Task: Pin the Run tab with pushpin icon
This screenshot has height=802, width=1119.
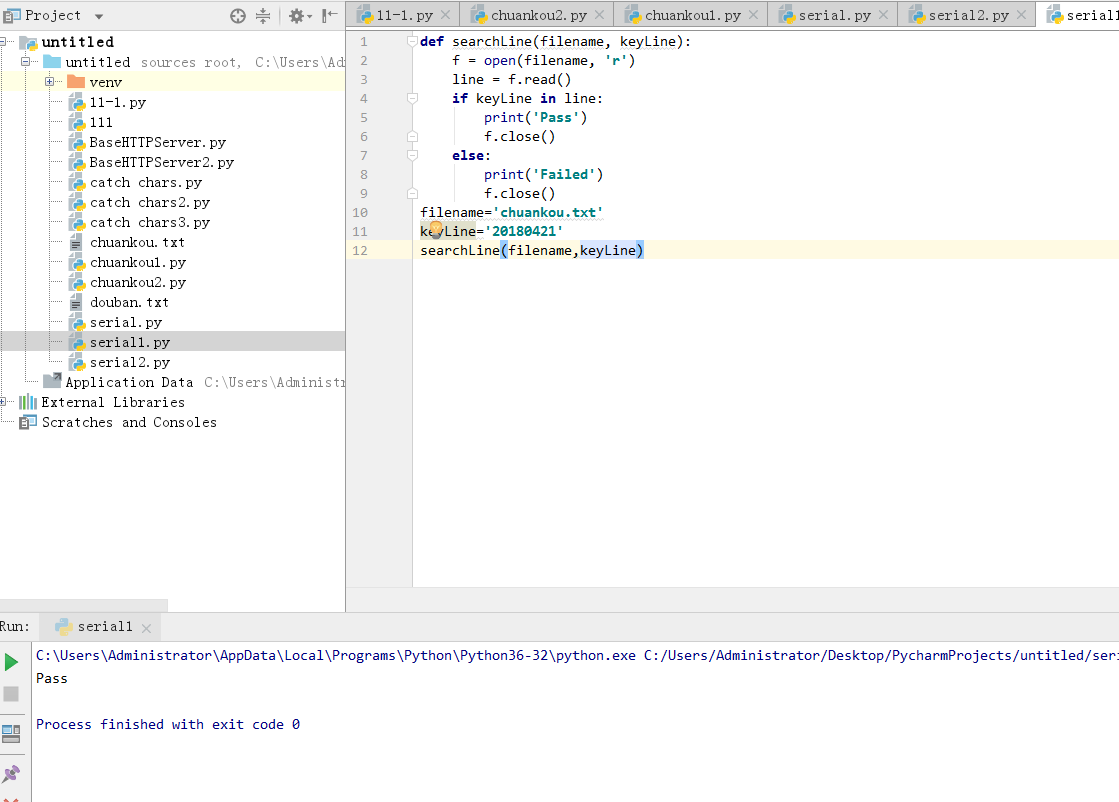Action: coord(11,773)
